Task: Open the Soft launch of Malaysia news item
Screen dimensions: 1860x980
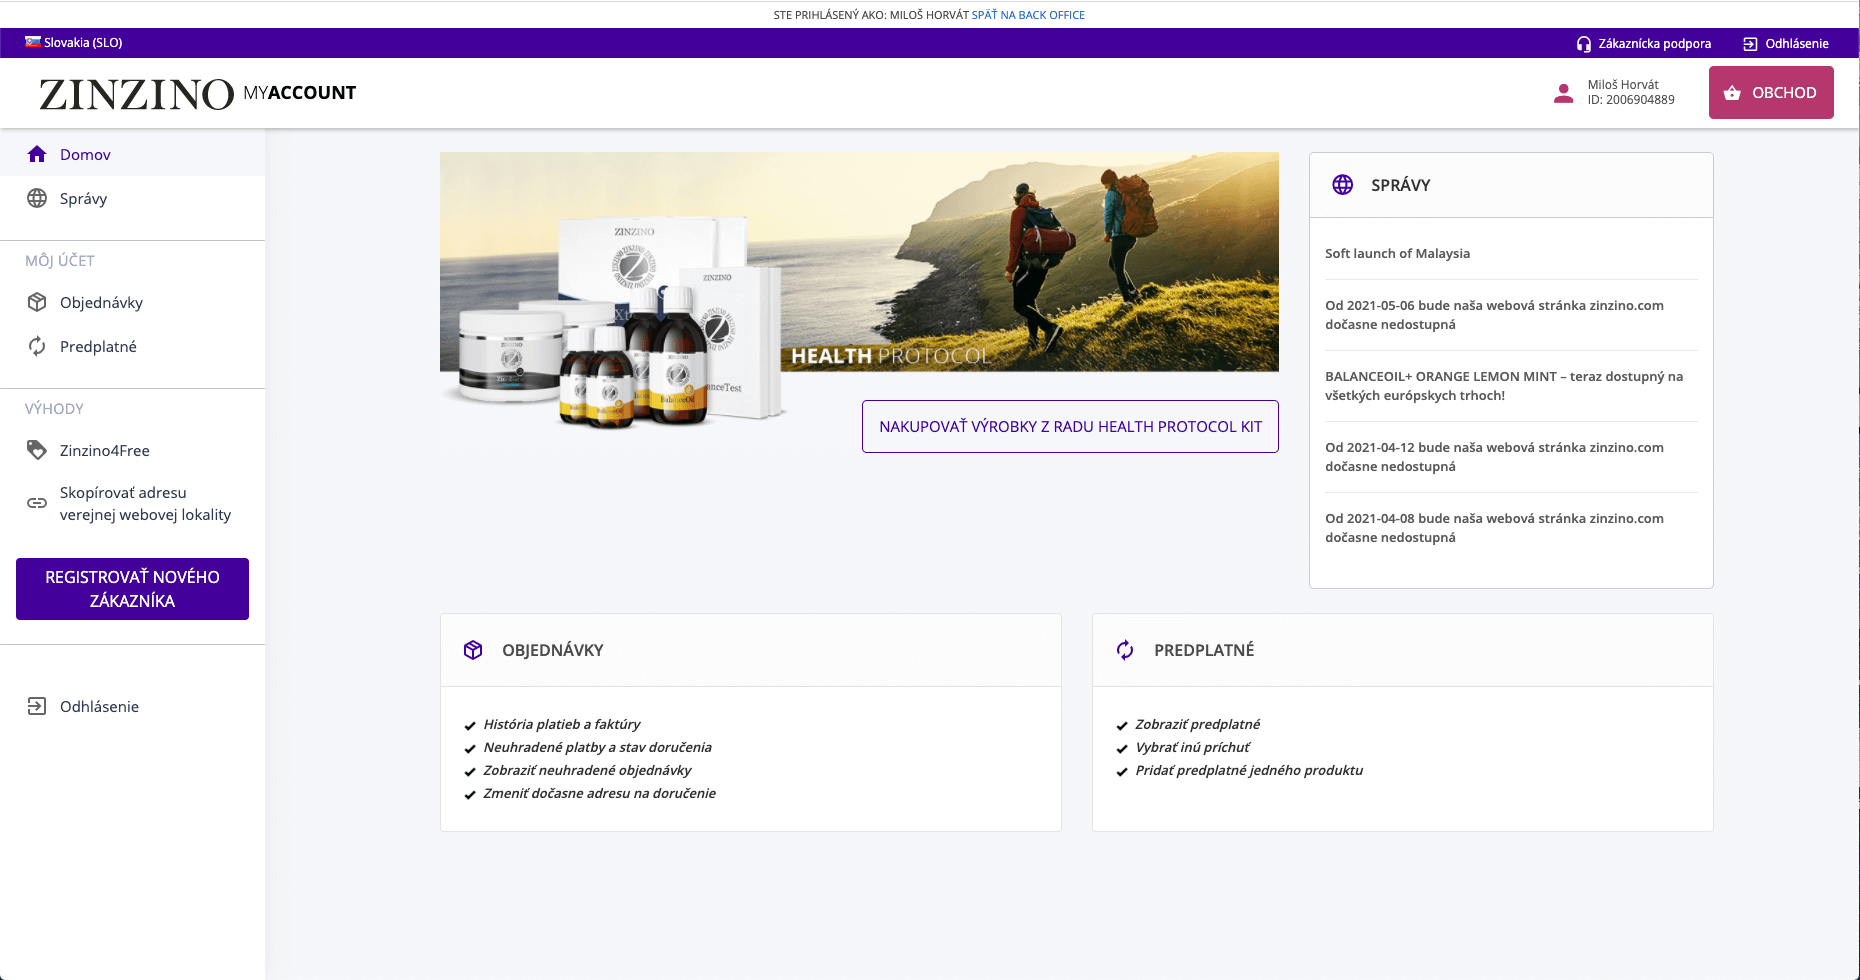Action: [x=1397, y=253]
